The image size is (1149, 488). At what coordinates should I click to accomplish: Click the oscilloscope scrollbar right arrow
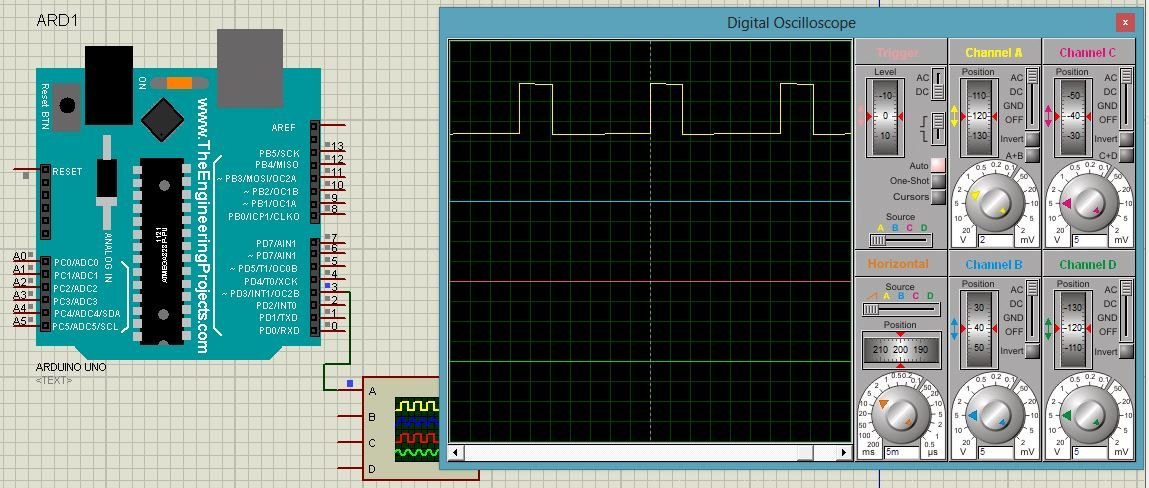(844, 453)
